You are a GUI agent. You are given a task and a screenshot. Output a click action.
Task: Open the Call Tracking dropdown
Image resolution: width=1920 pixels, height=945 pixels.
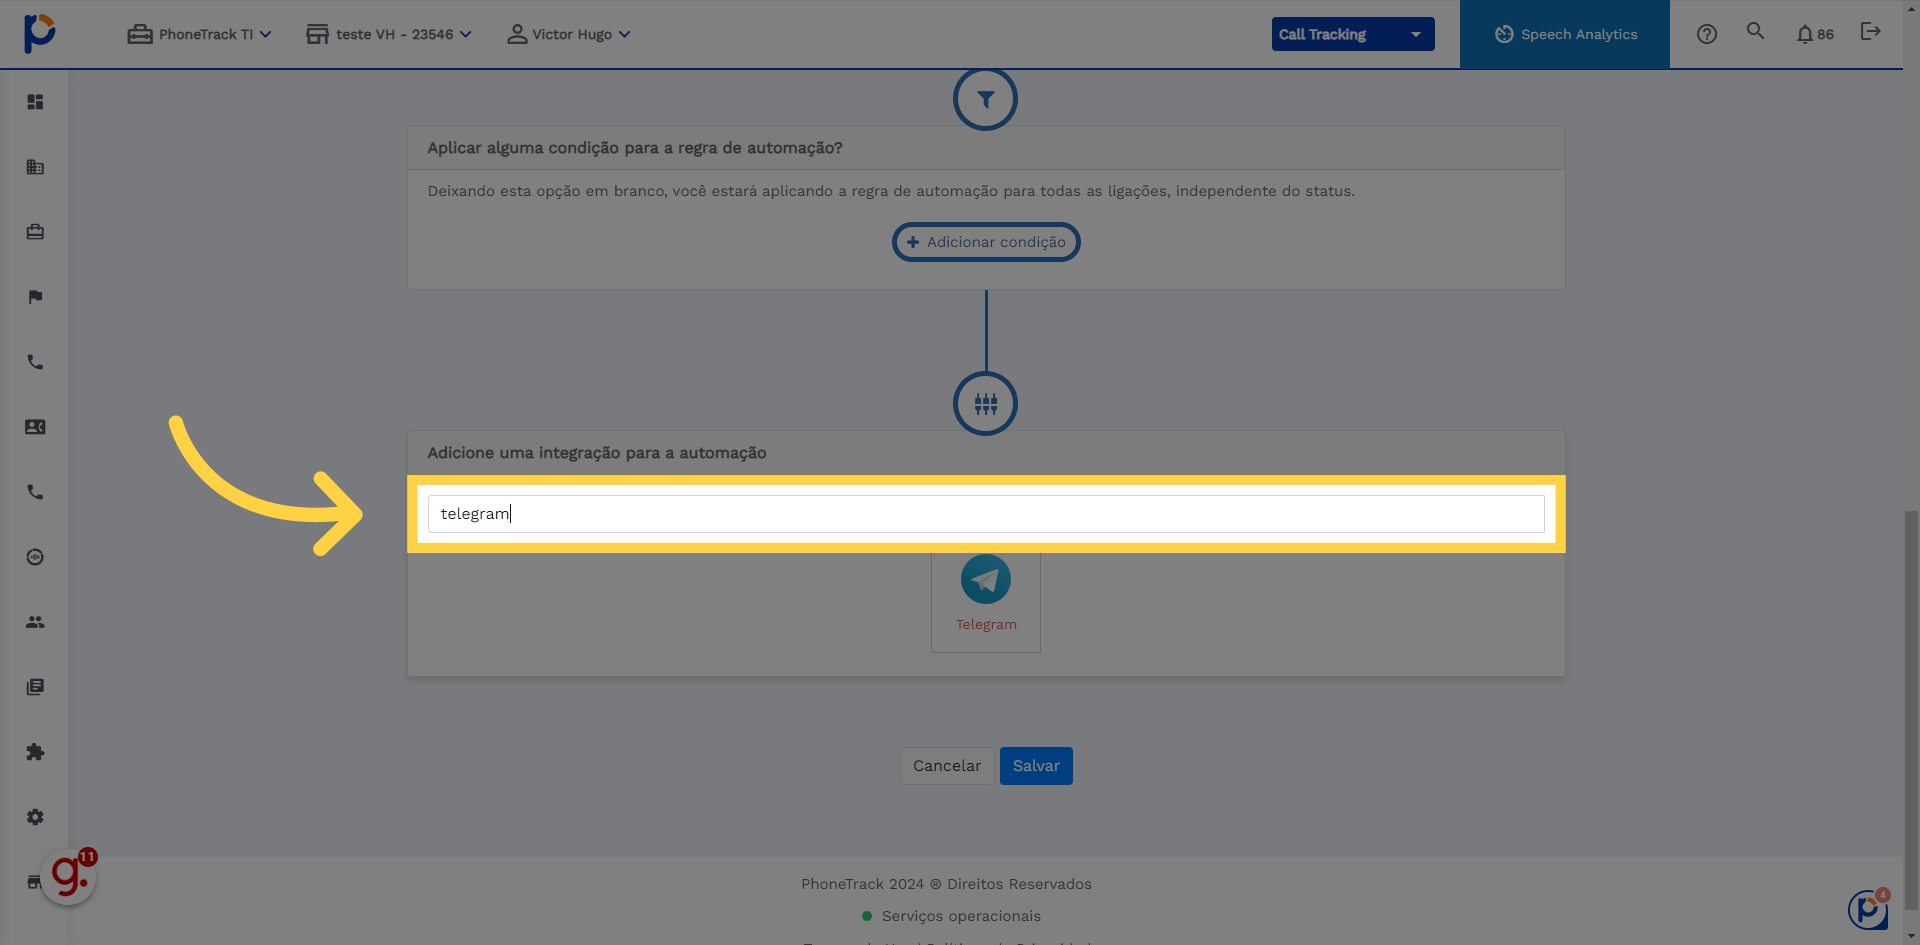(x=1353, y=34)
